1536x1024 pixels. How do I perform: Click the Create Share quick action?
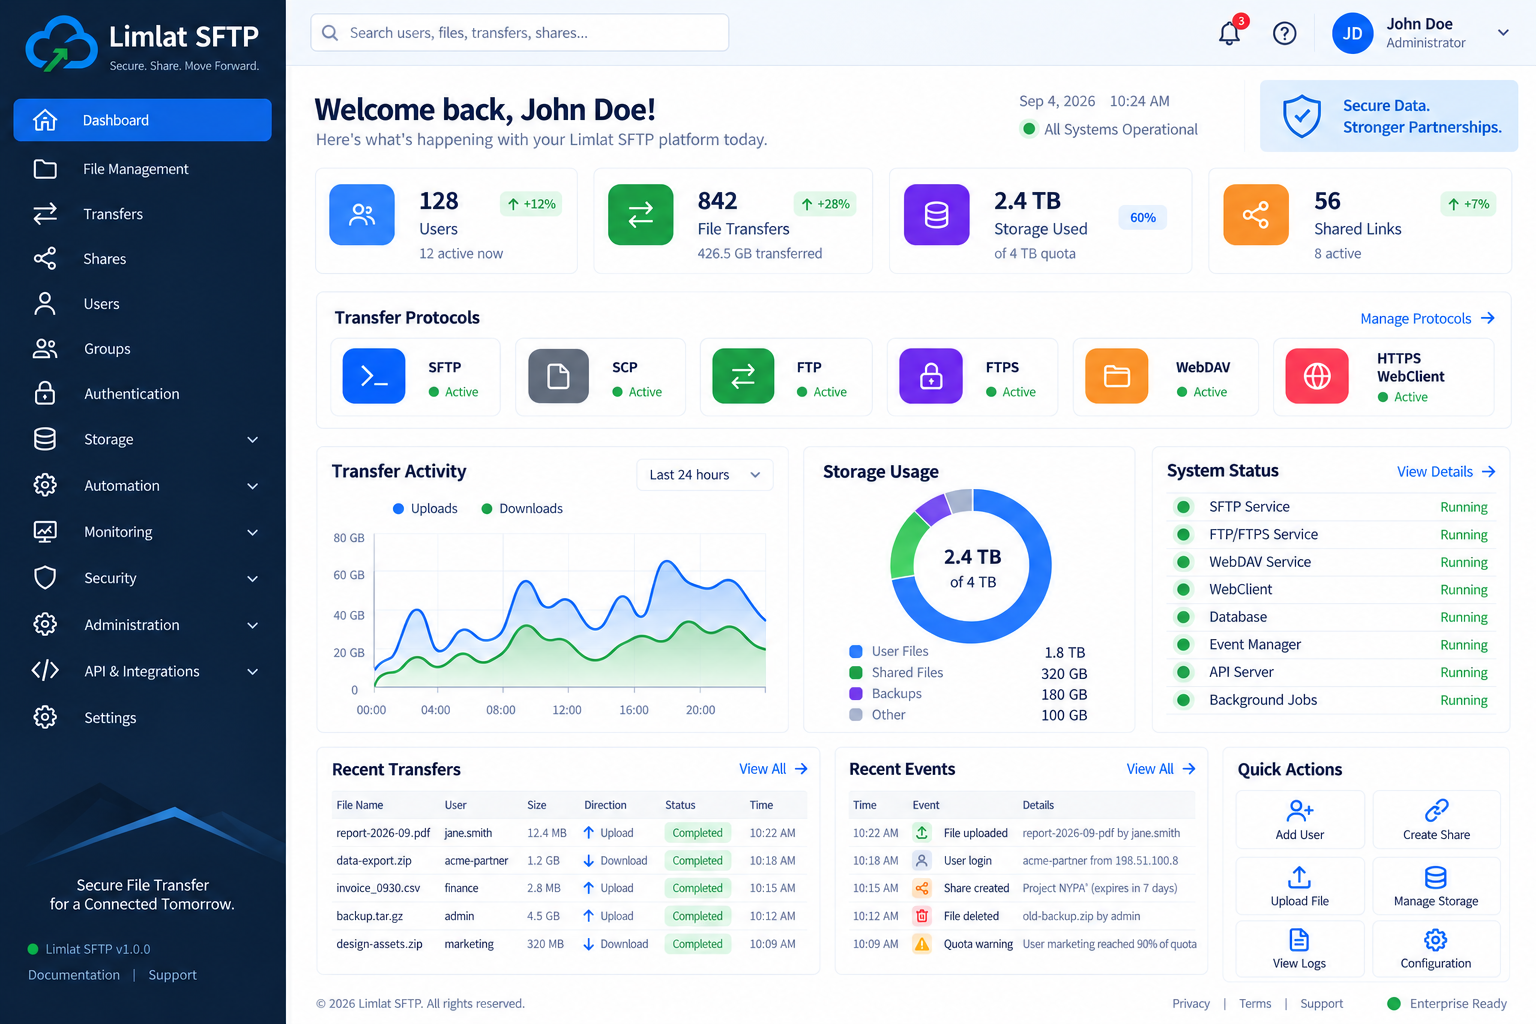1436,820
